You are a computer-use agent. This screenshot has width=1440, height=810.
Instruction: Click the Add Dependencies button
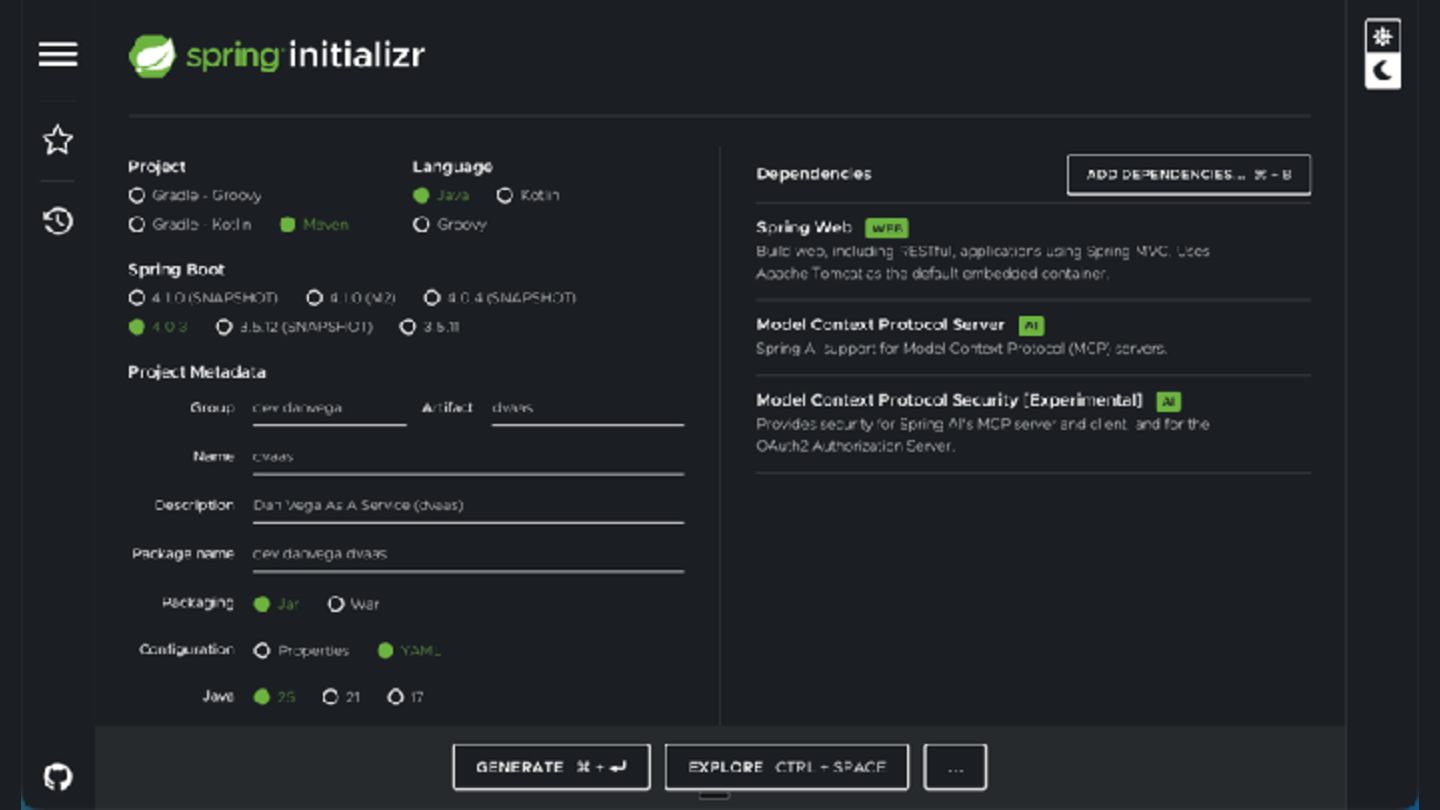click(x=1189, y=175)
